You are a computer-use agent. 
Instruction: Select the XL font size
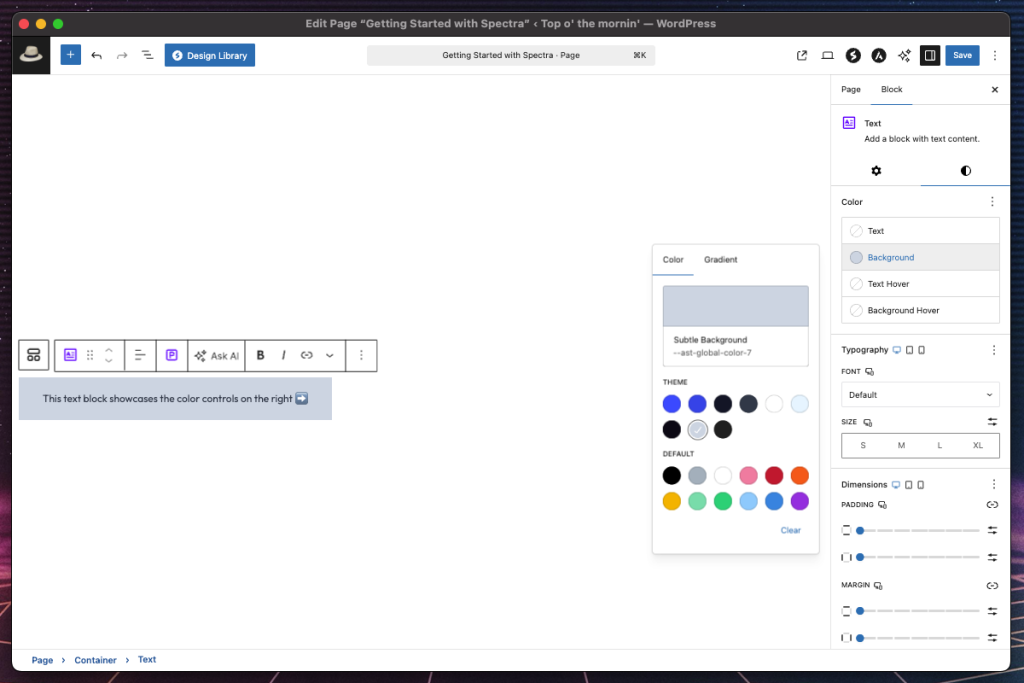[978, 445]
